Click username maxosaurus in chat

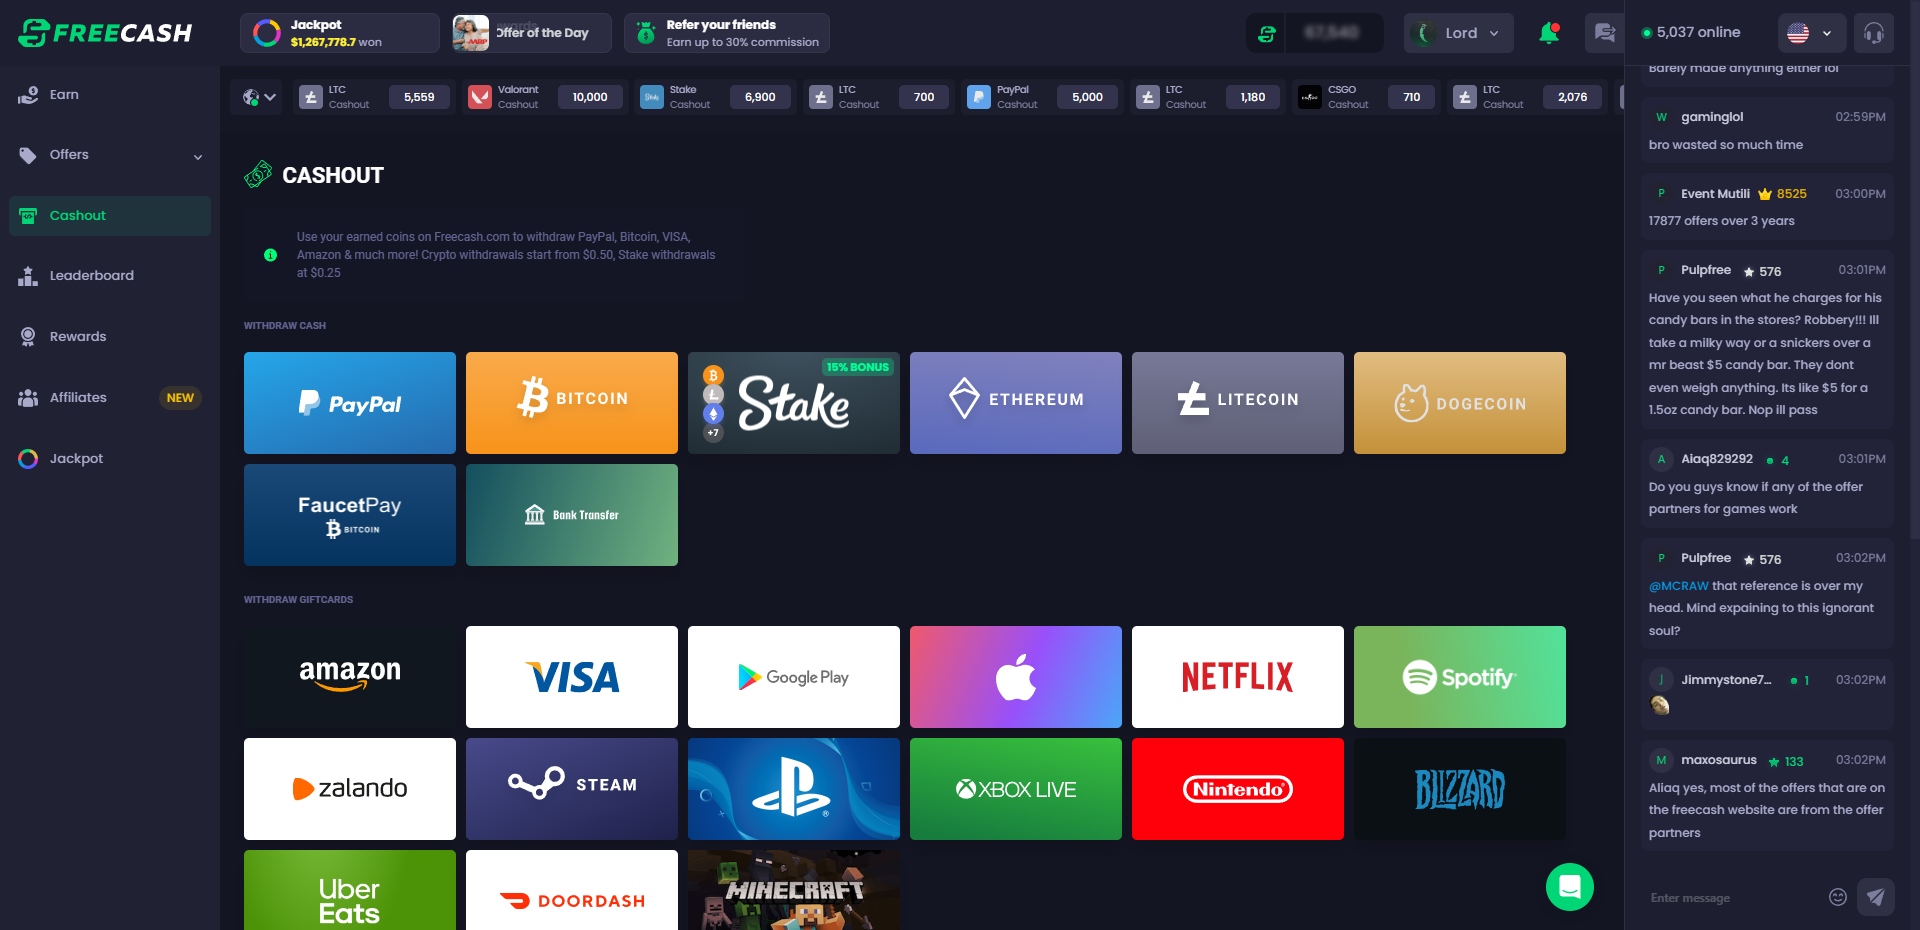(x=1719, y=760)
